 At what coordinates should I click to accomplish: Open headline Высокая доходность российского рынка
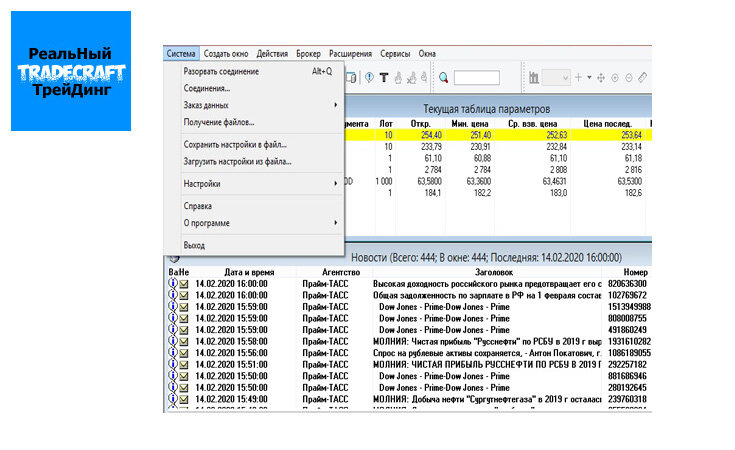[487, 284]
